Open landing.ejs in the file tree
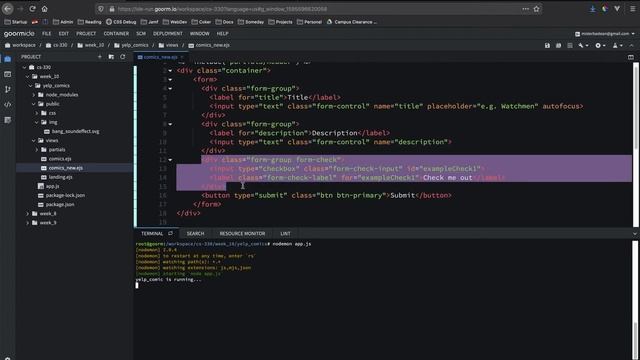This screenshot has width=640, height=360. (60, 177)
